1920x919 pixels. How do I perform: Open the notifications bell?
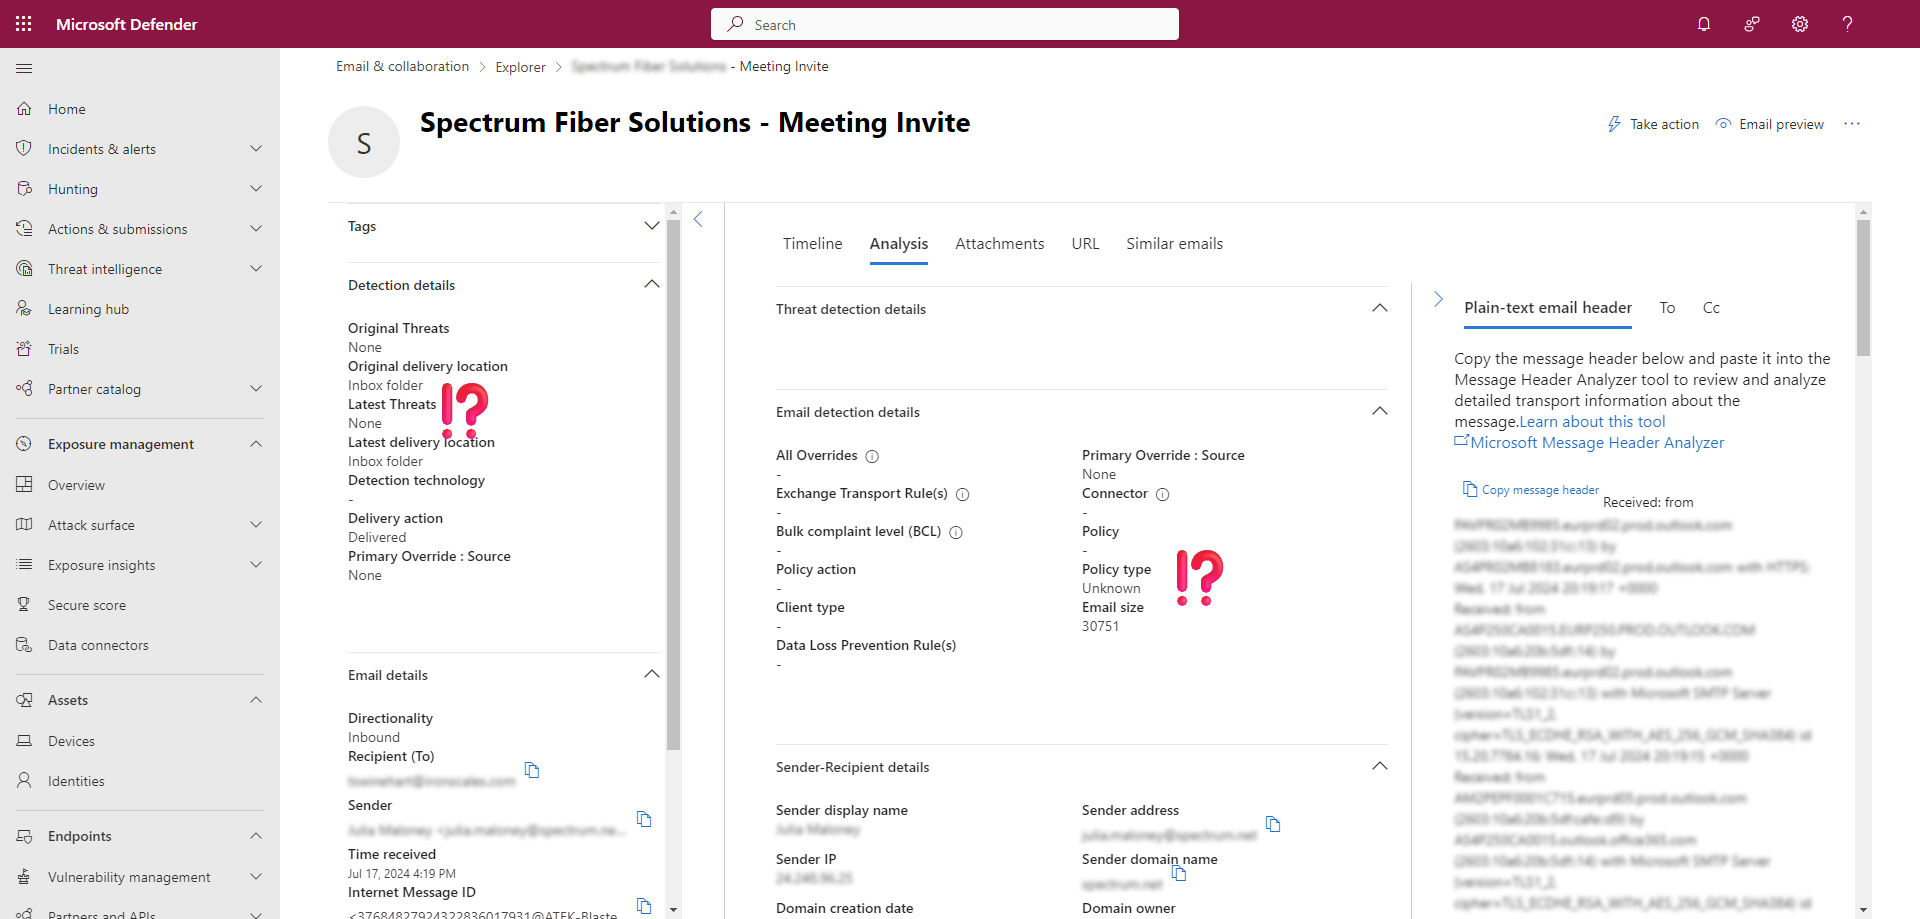point(1704,24)
